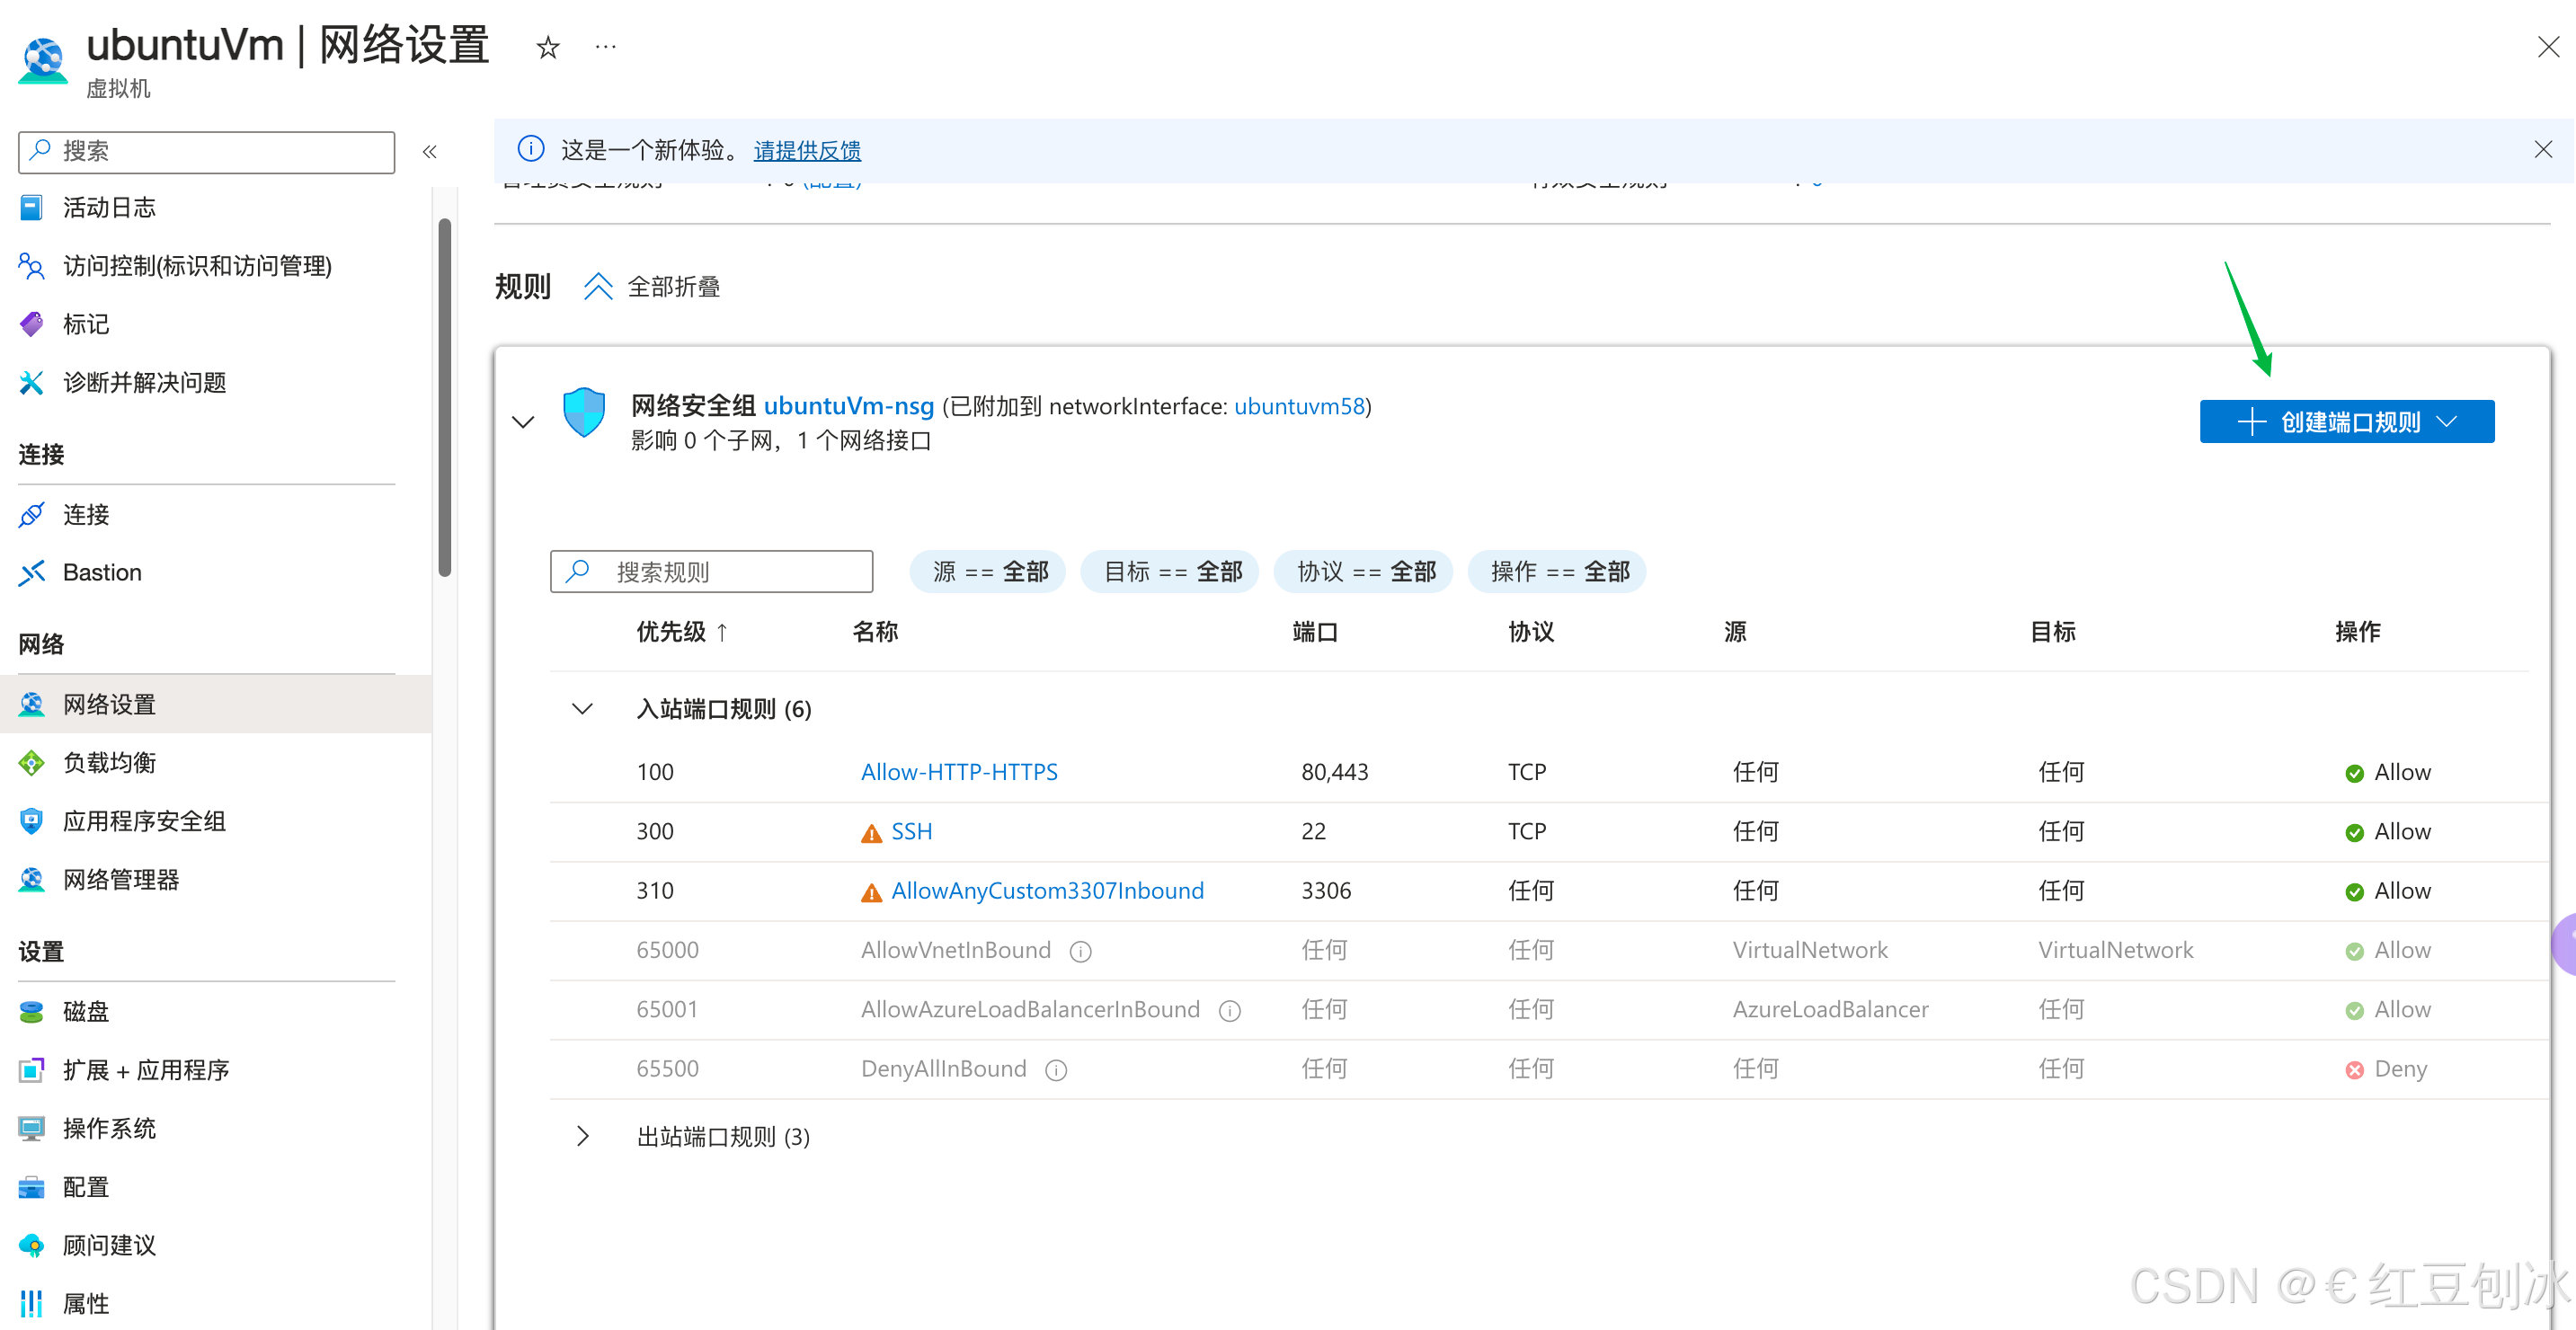Collapse the ubuntuVm-nsg security group section
Screen dimensions: 2576x1330
pos(523,422)
